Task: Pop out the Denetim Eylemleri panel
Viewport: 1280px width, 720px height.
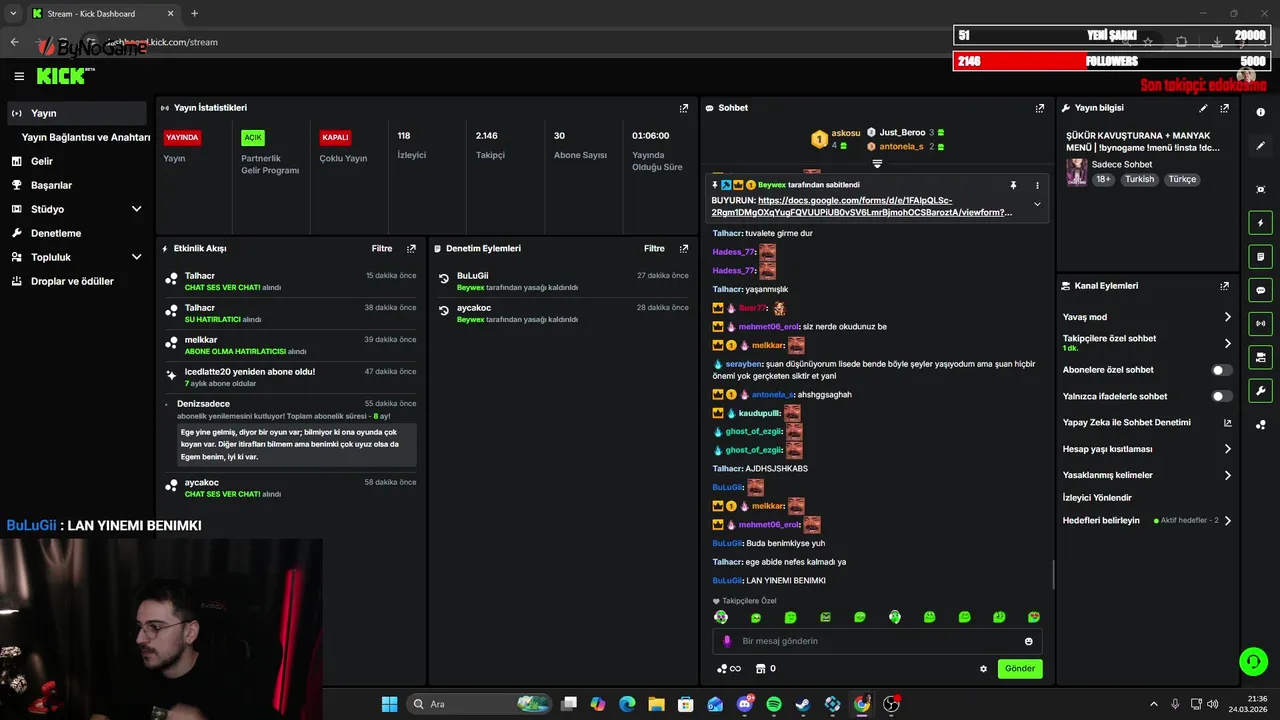Action: point(684,249)
